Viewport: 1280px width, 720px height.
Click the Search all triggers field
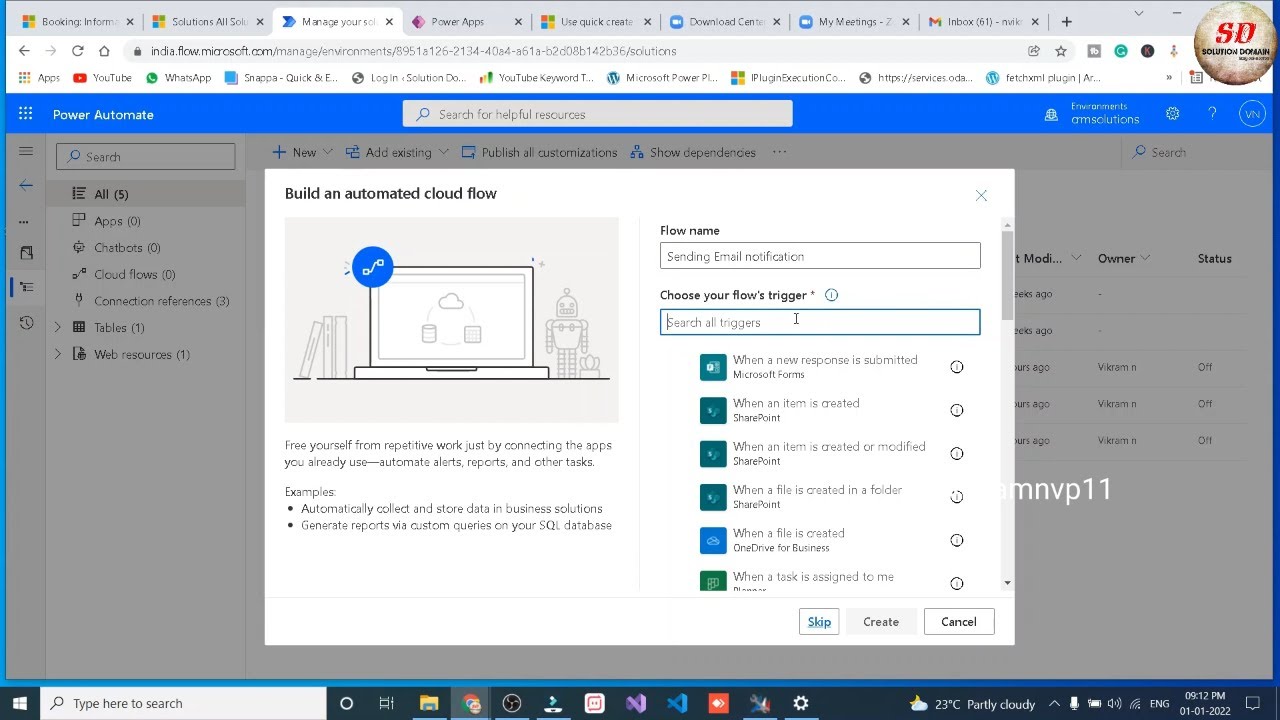click(x=820, y=322)
